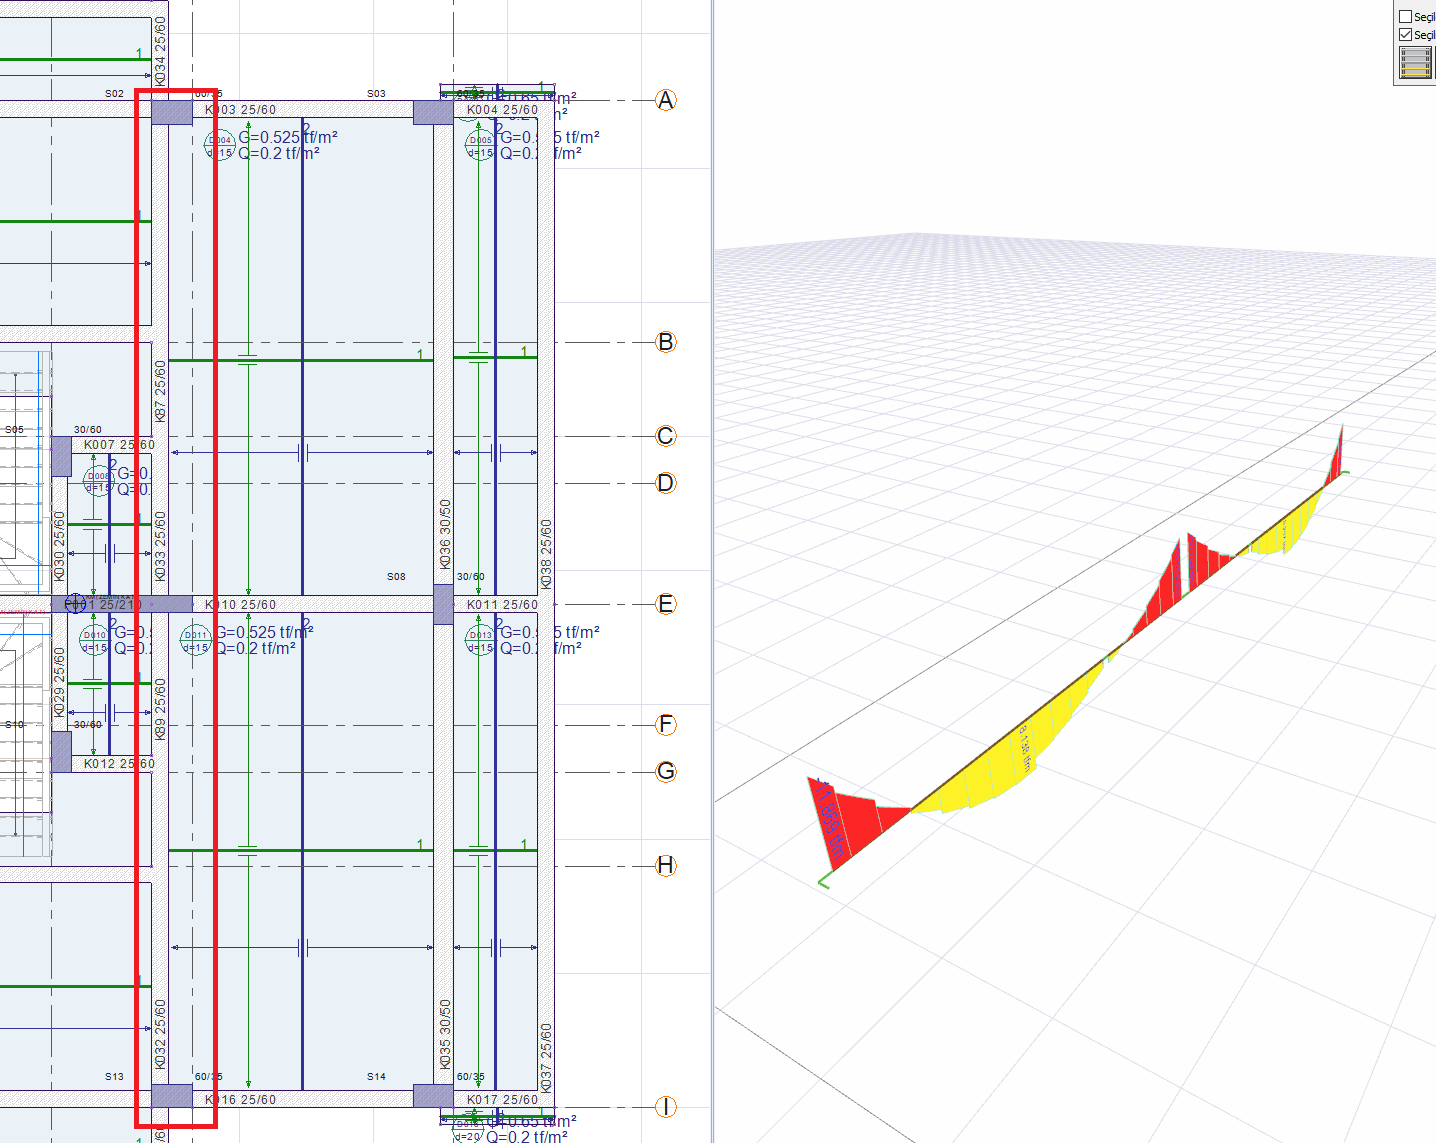Click the yellow-striped frame view icon

(1415, 63)
